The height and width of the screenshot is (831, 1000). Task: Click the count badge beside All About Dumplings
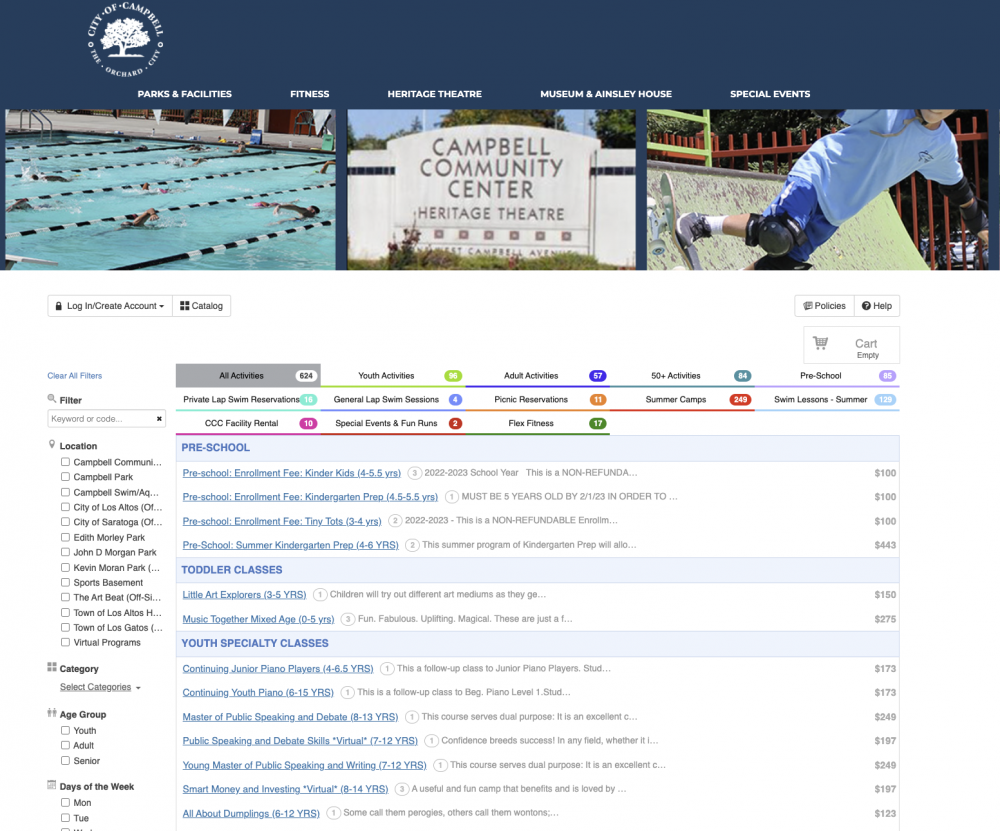click(334, 813)
